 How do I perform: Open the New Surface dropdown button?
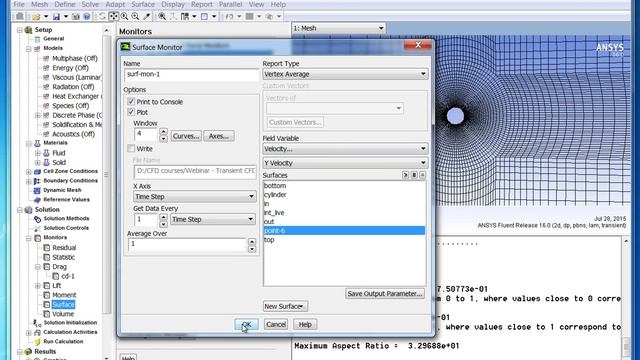click(285, 306)
